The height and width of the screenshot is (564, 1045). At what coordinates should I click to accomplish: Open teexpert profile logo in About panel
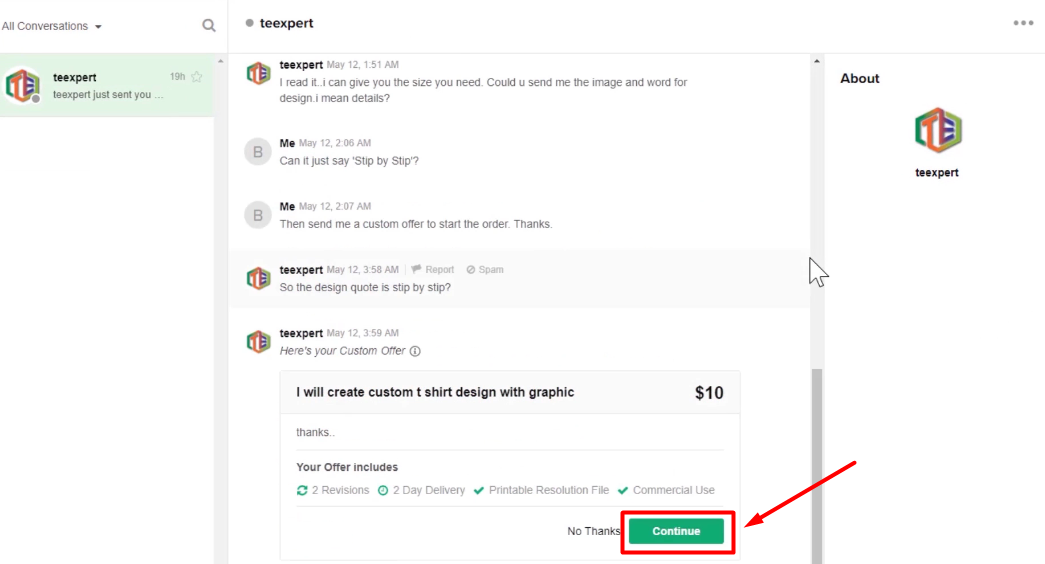coord(937,131)
